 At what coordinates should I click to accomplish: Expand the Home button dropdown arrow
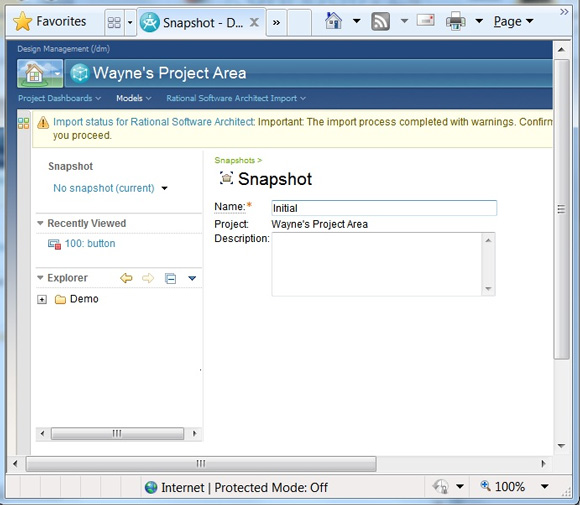356,21
